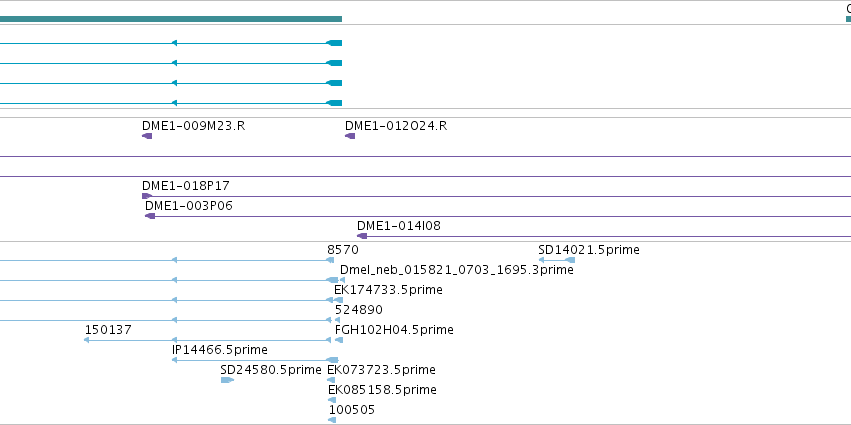The height and width of the screenshot is (425, 851).
Task: Click the 150137 EST label
Action: point(108,330)
